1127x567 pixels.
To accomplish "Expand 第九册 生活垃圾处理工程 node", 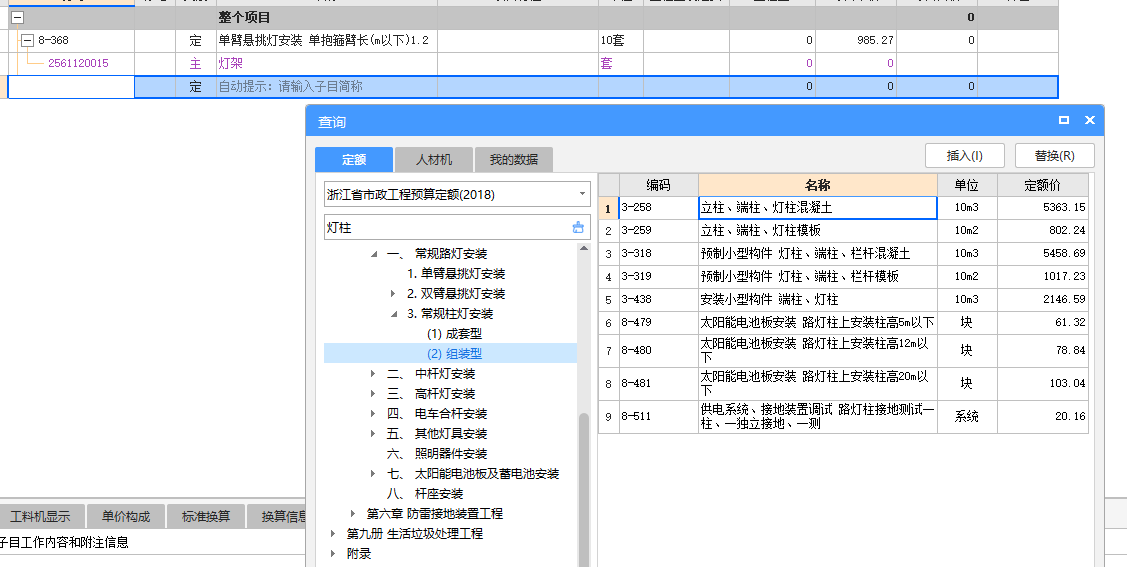I will point(333,534).
